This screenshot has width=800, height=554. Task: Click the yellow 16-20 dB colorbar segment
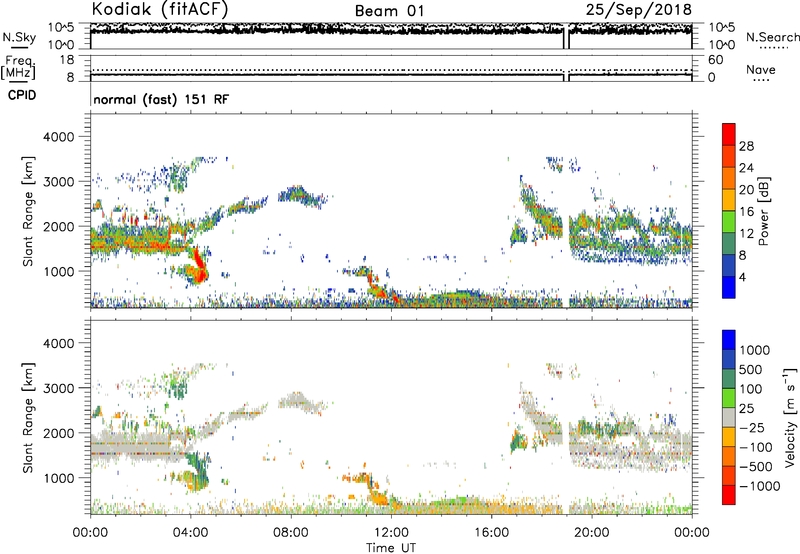click(x=729, y=200)
